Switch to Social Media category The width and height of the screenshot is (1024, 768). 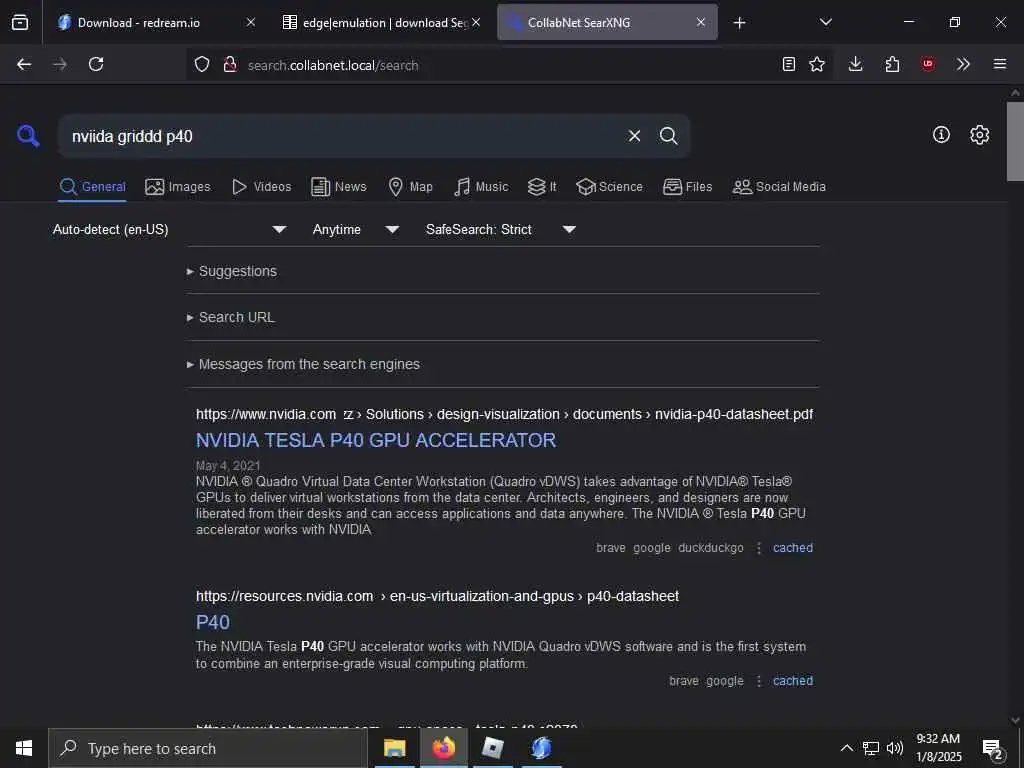pos(779,187)
